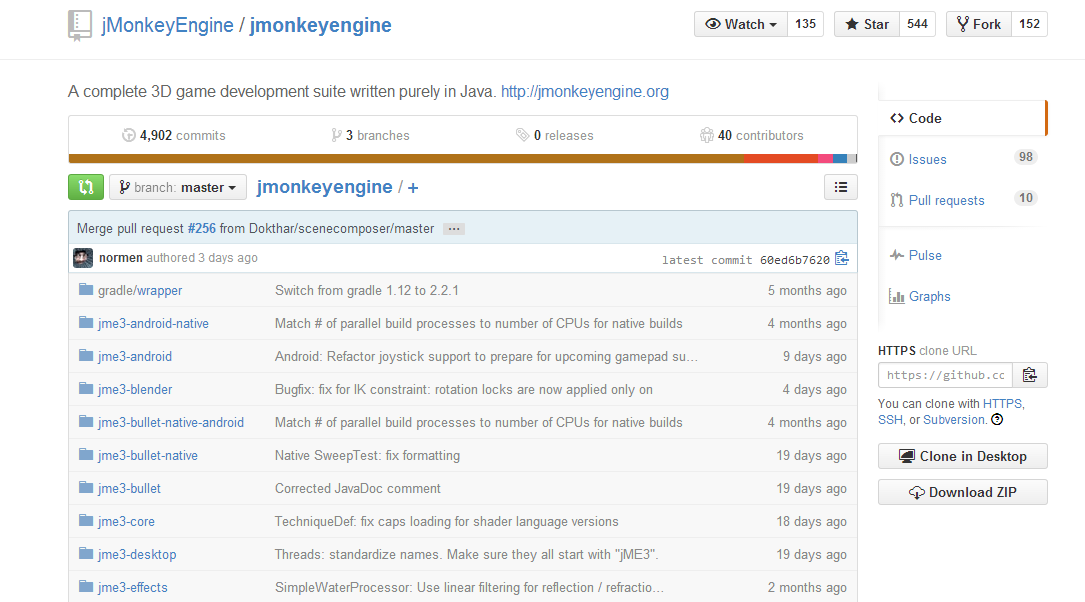
Task: Click the Pull requests icon in sidebar
Action: pos(897,200)
